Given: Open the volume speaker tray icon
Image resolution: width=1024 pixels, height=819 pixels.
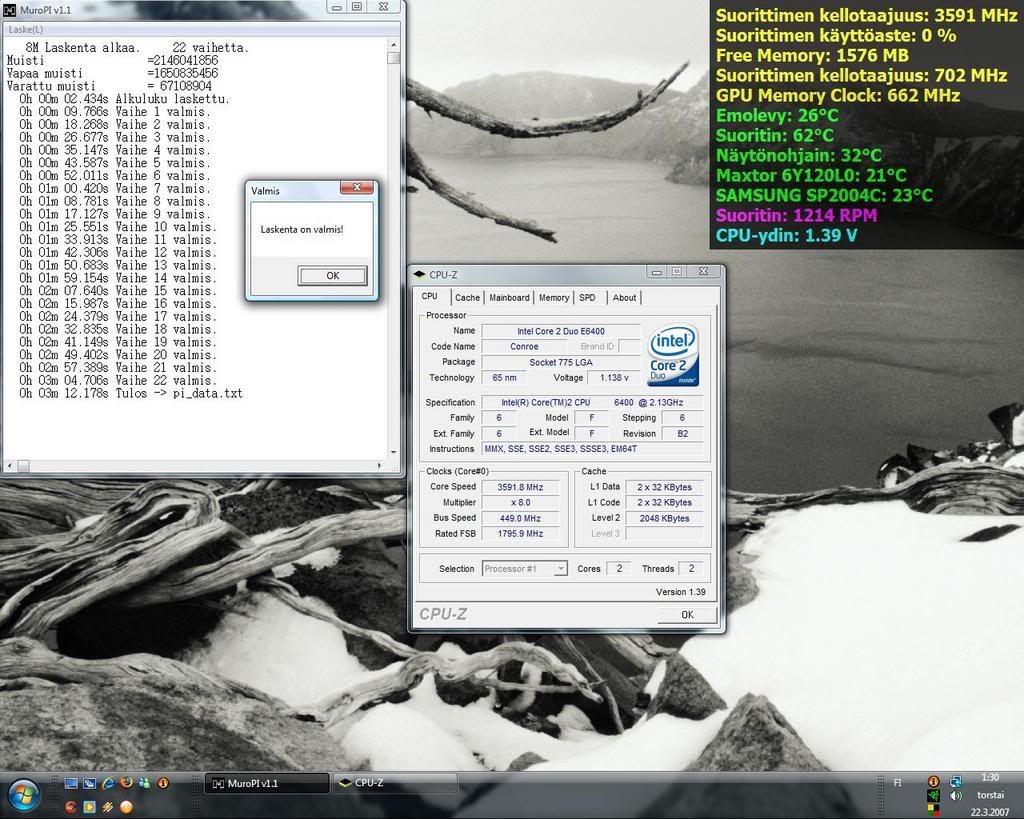Looking at the screenshot, I should (956, 796).
